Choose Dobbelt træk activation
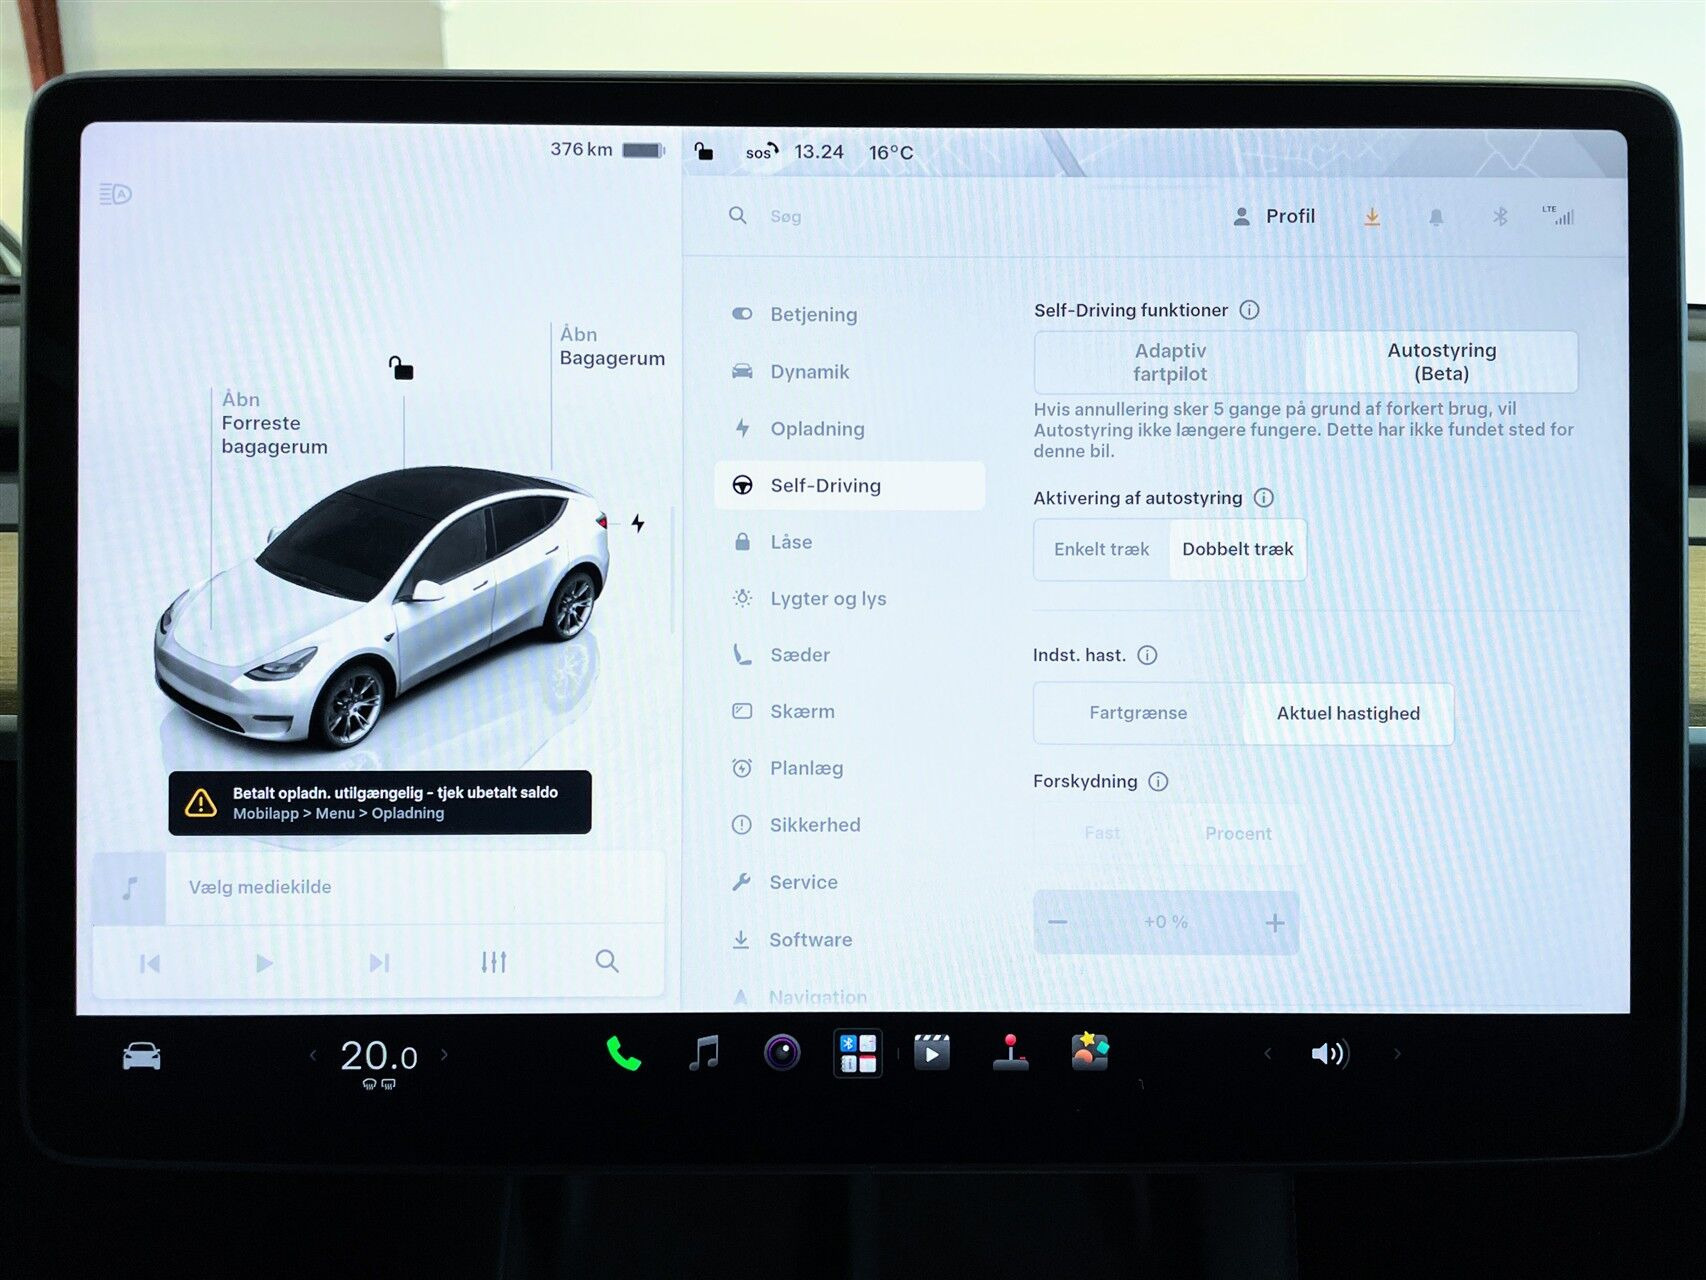Image resolution: width=1706 pixels, height=1280 pixels. 1238,549
